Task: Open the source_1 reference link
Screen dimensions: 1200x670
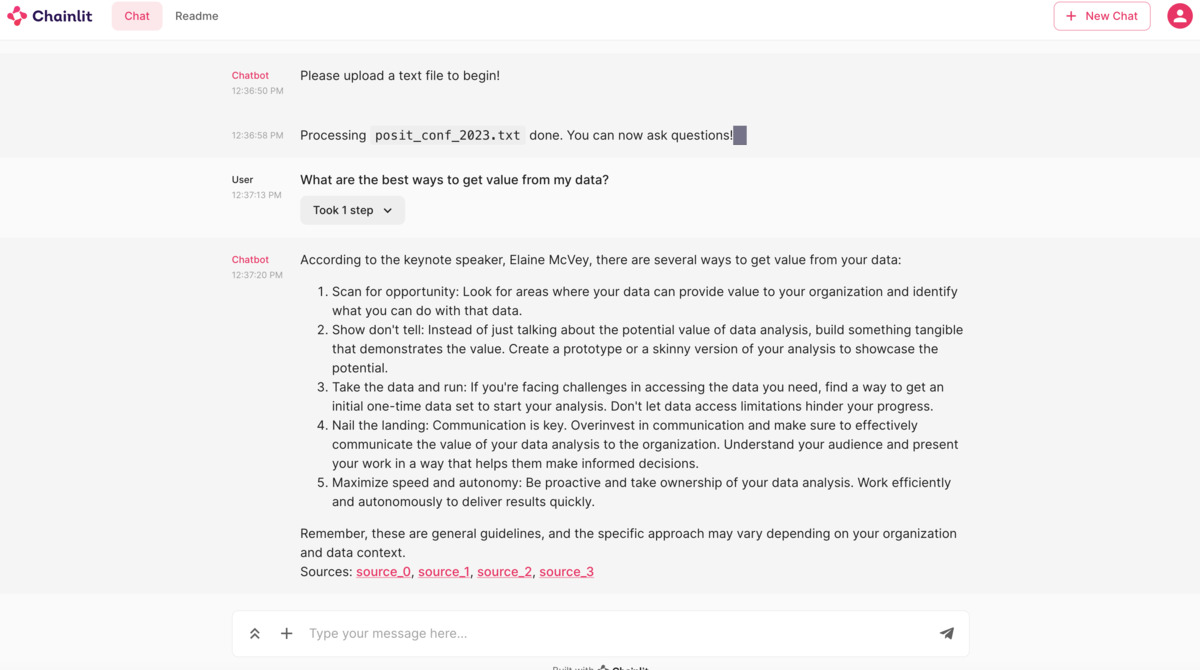Action: [444, 571]
